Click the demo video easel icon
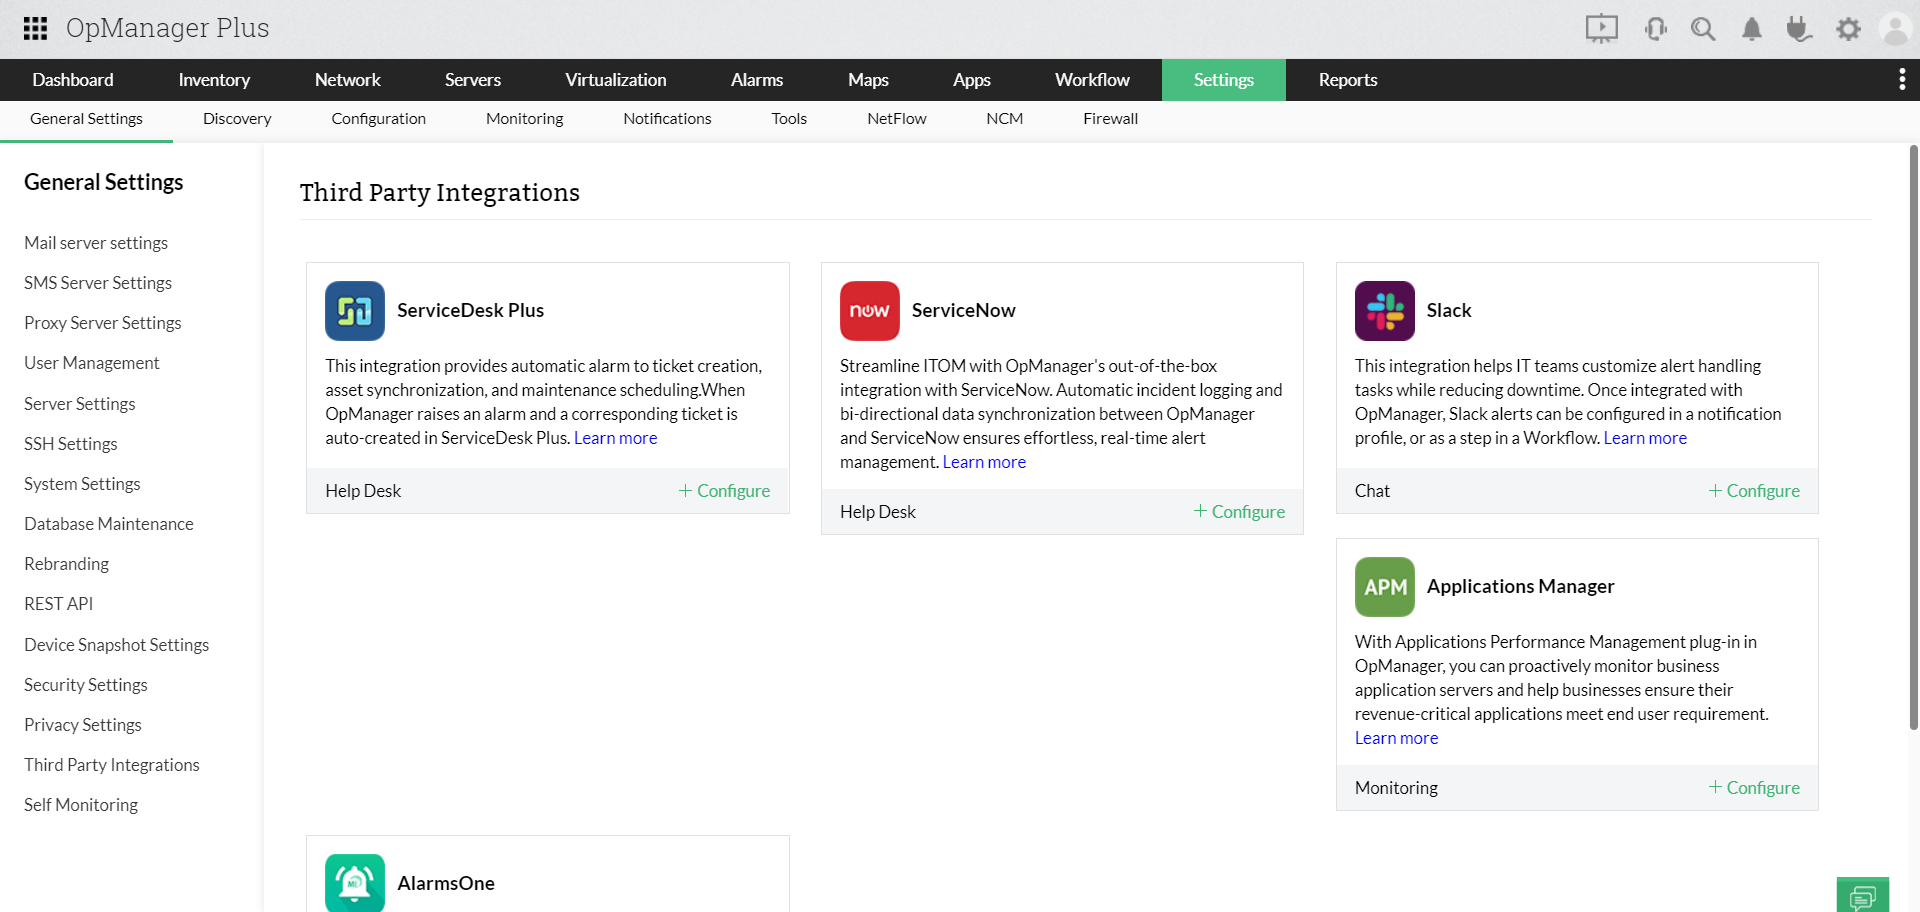This screenshot has height=912, width=1920. point(1601,29)
